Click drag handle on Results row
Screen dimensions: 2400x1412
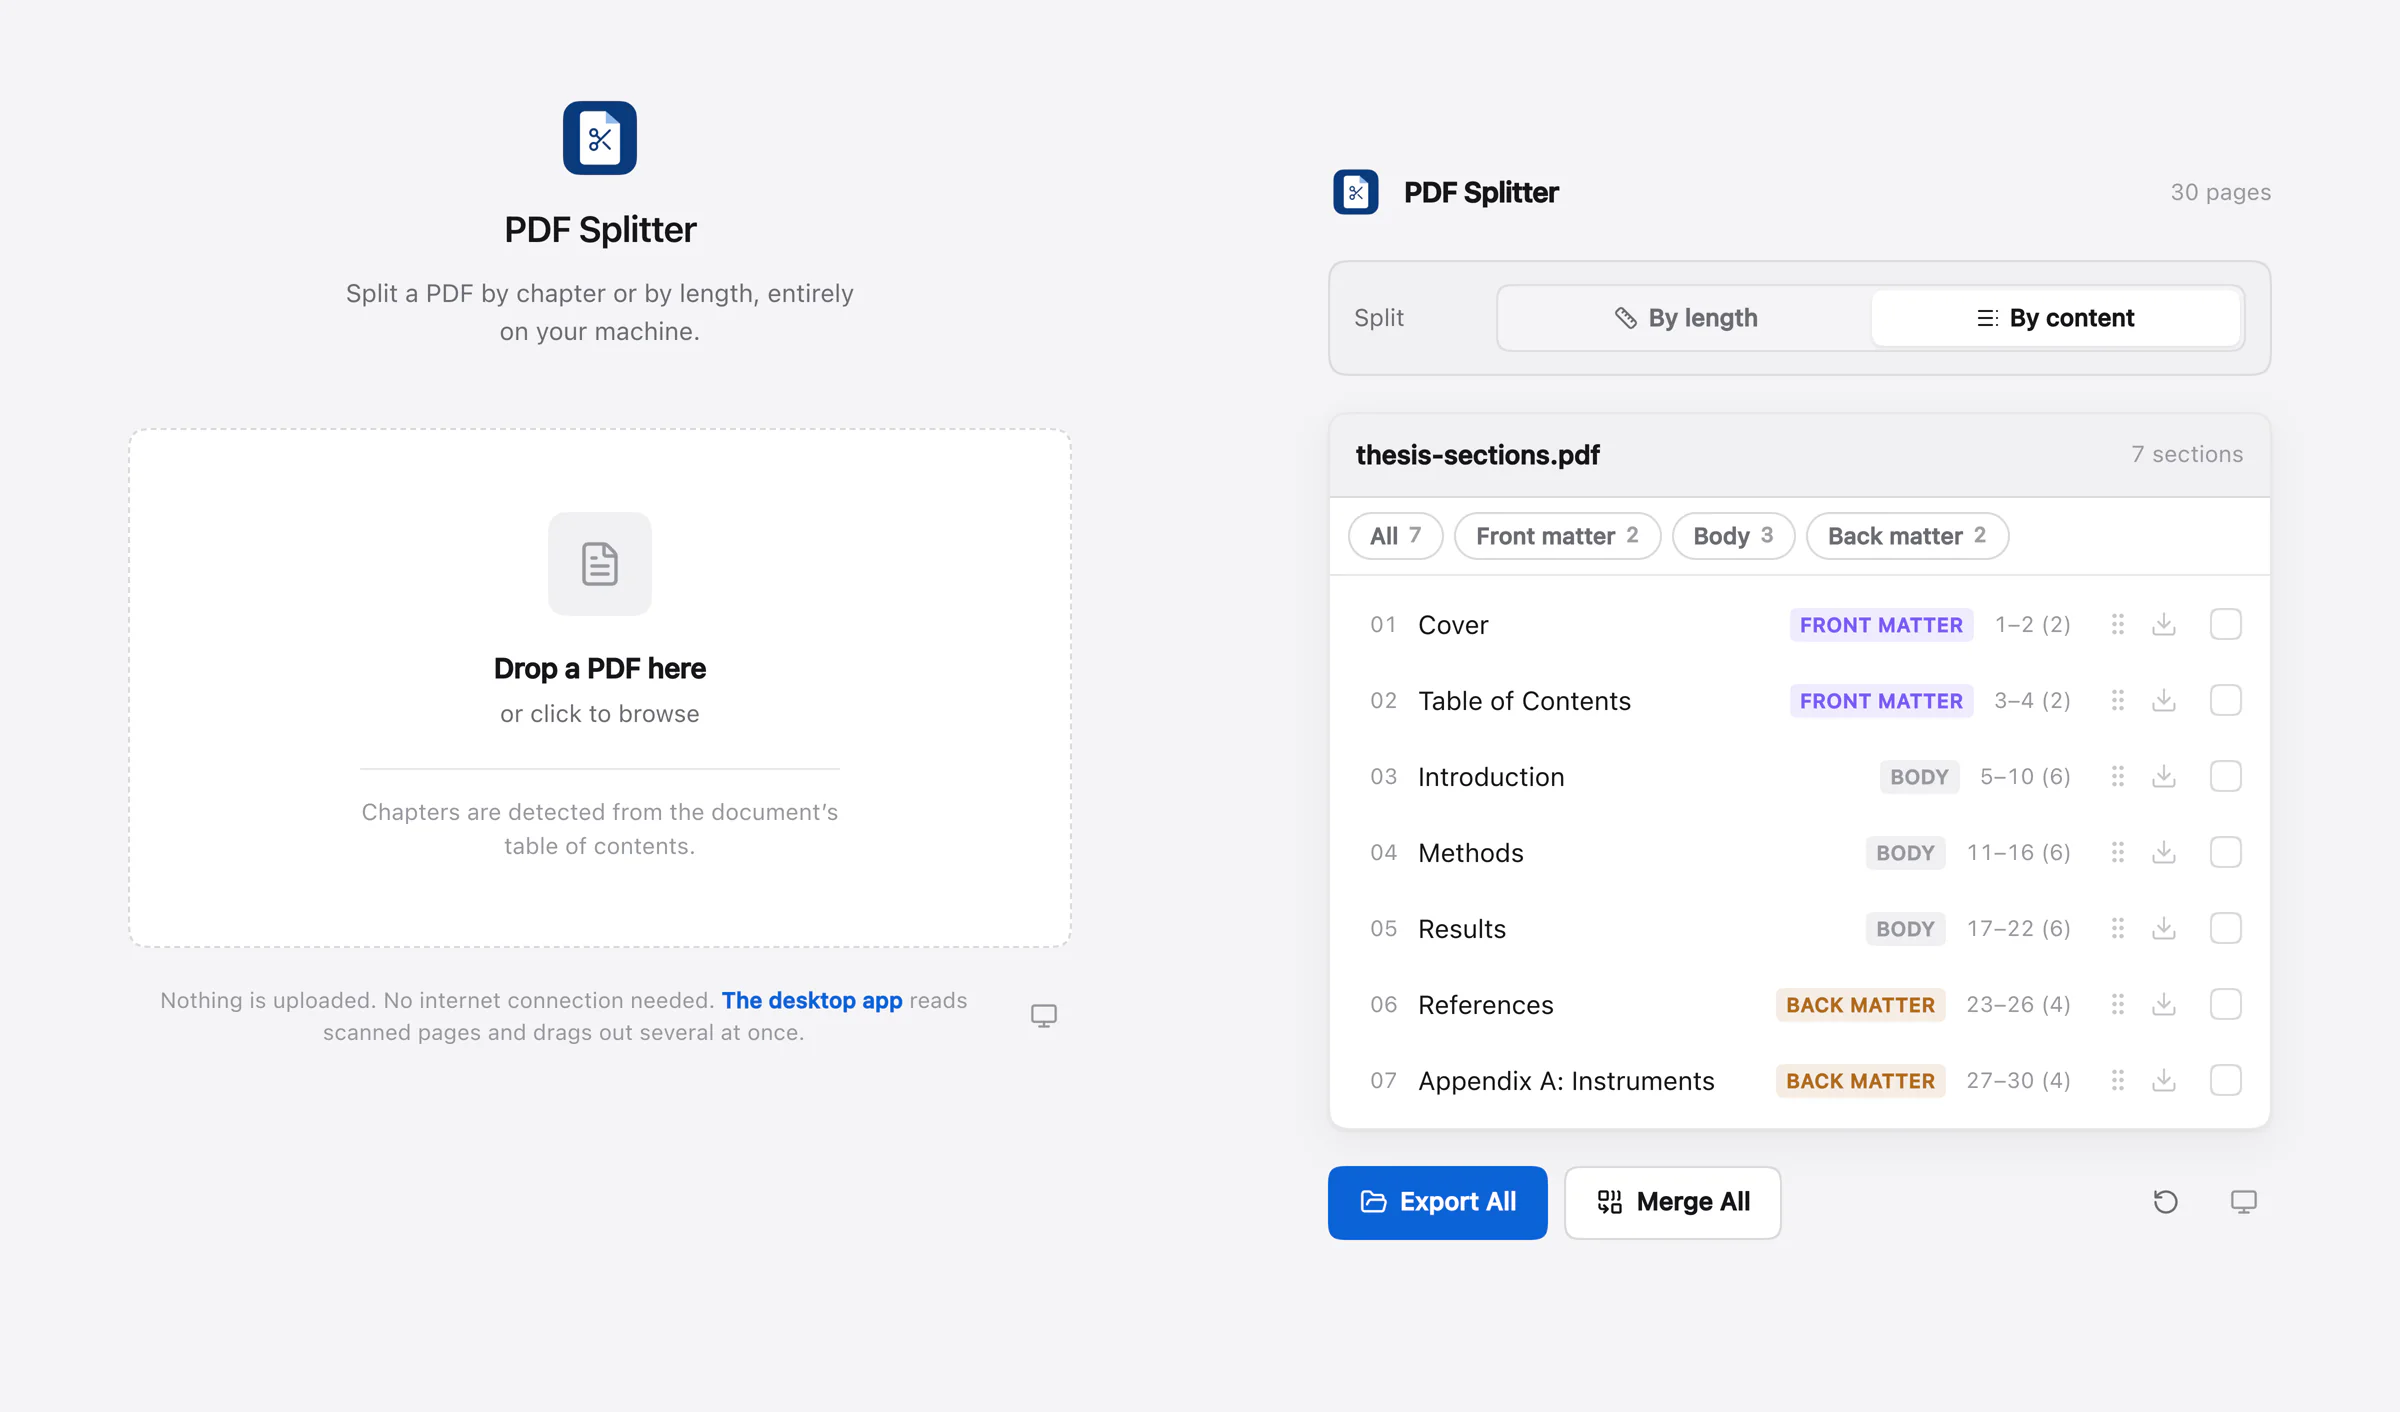coord(2118,928)
